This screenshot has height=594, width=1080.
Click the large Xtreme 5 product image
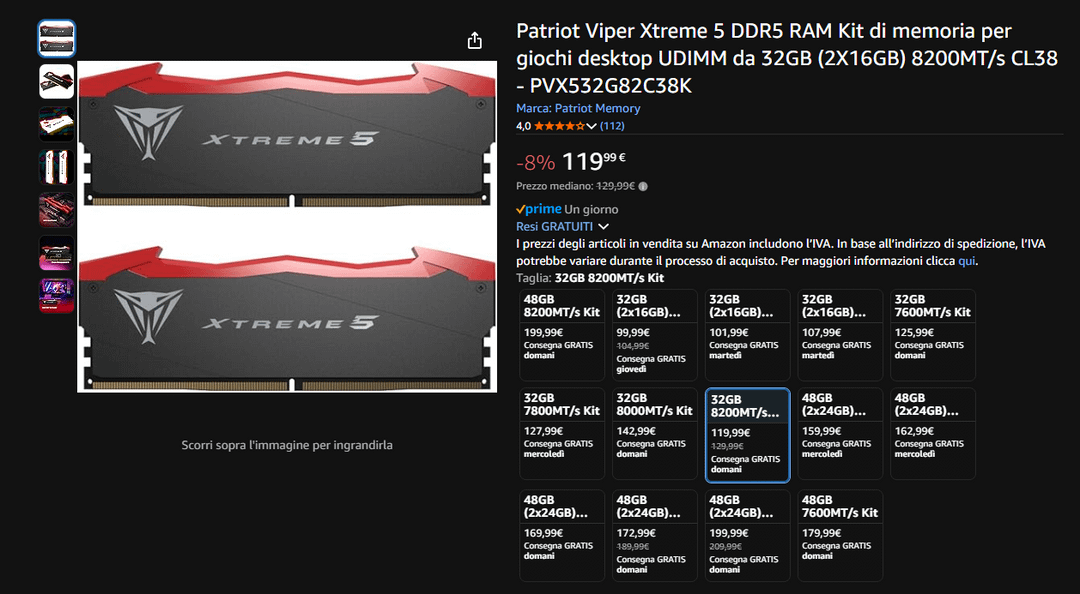(287, 227)
